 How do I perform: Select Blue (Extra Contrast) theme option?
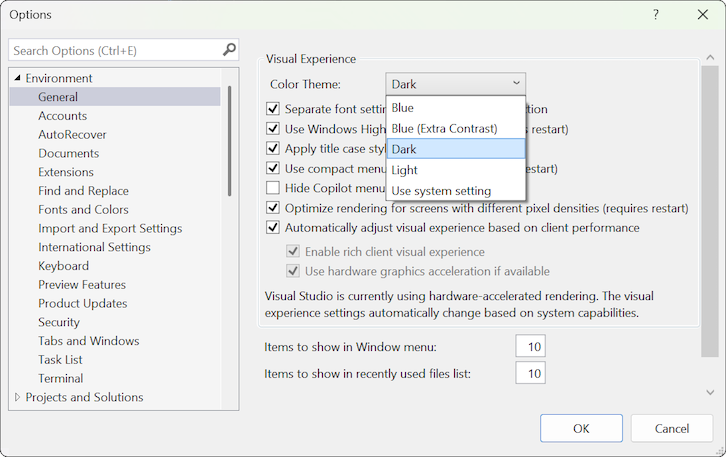pos(456,128)
